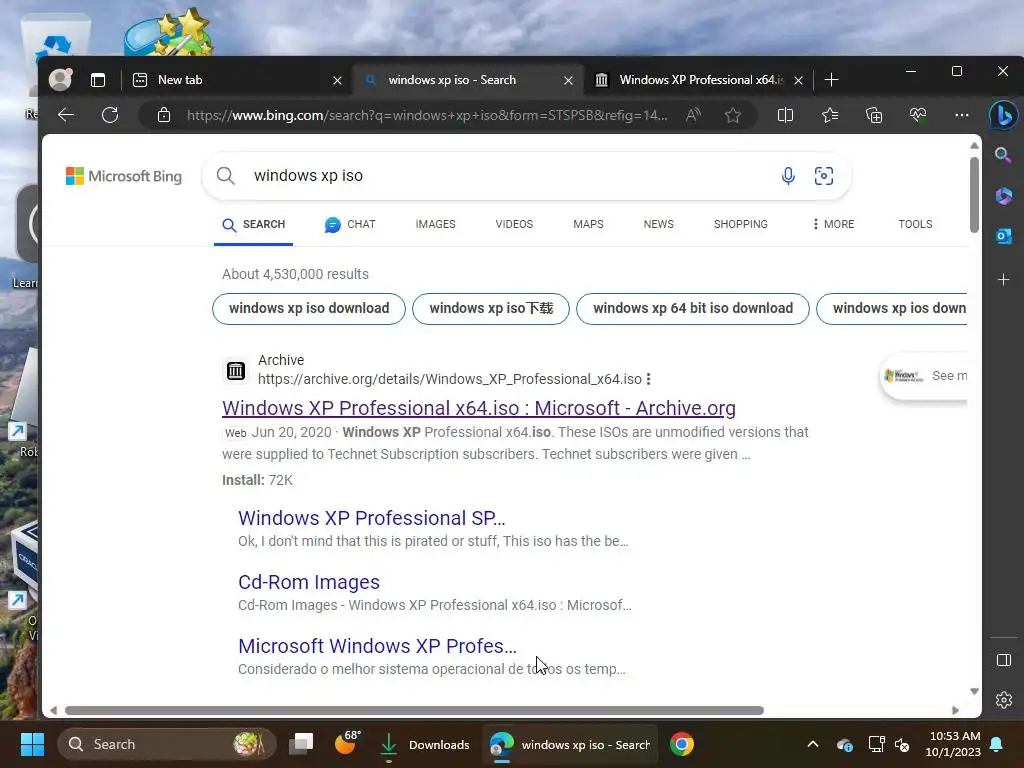Add this page to favorites star
The height and width of the screenshot is (768, 1024).
733,116
